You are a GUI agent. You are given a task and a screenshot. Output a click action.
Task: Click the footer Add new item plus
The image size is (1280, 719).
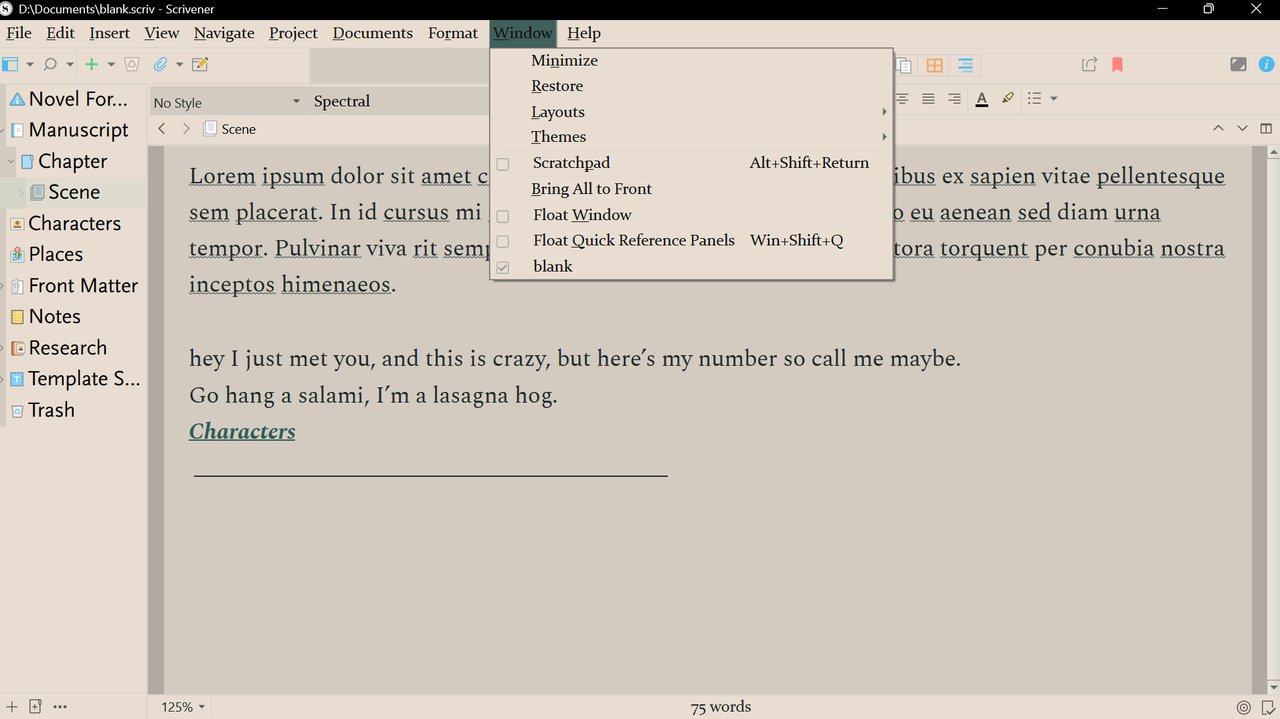12,707
